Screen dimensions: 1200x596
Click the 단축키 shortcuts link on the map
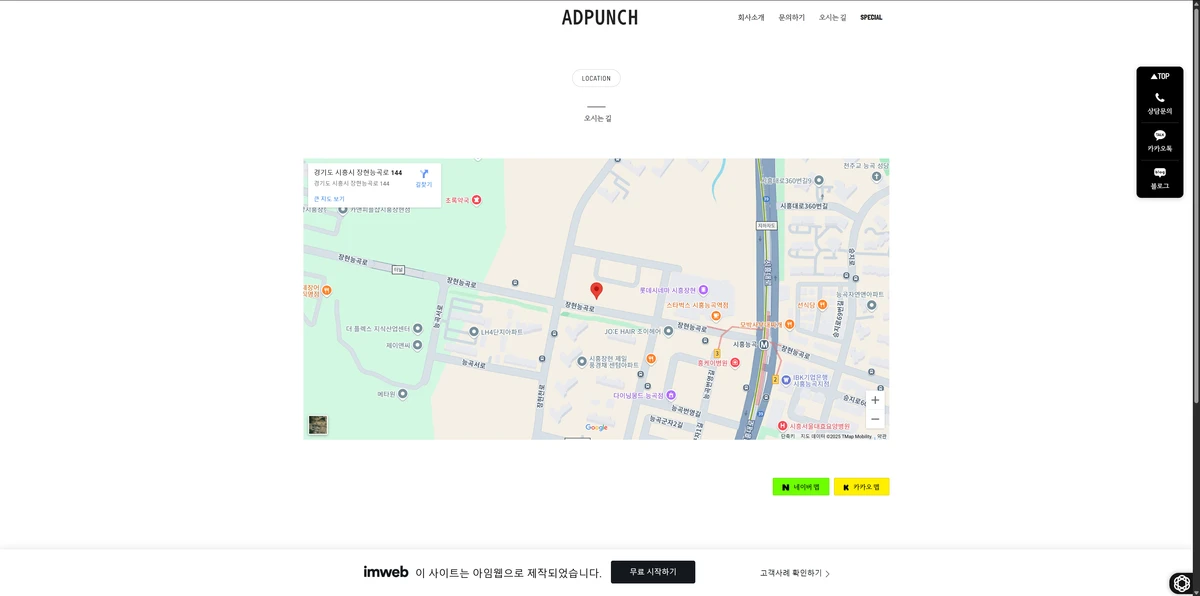pos(787,436)
